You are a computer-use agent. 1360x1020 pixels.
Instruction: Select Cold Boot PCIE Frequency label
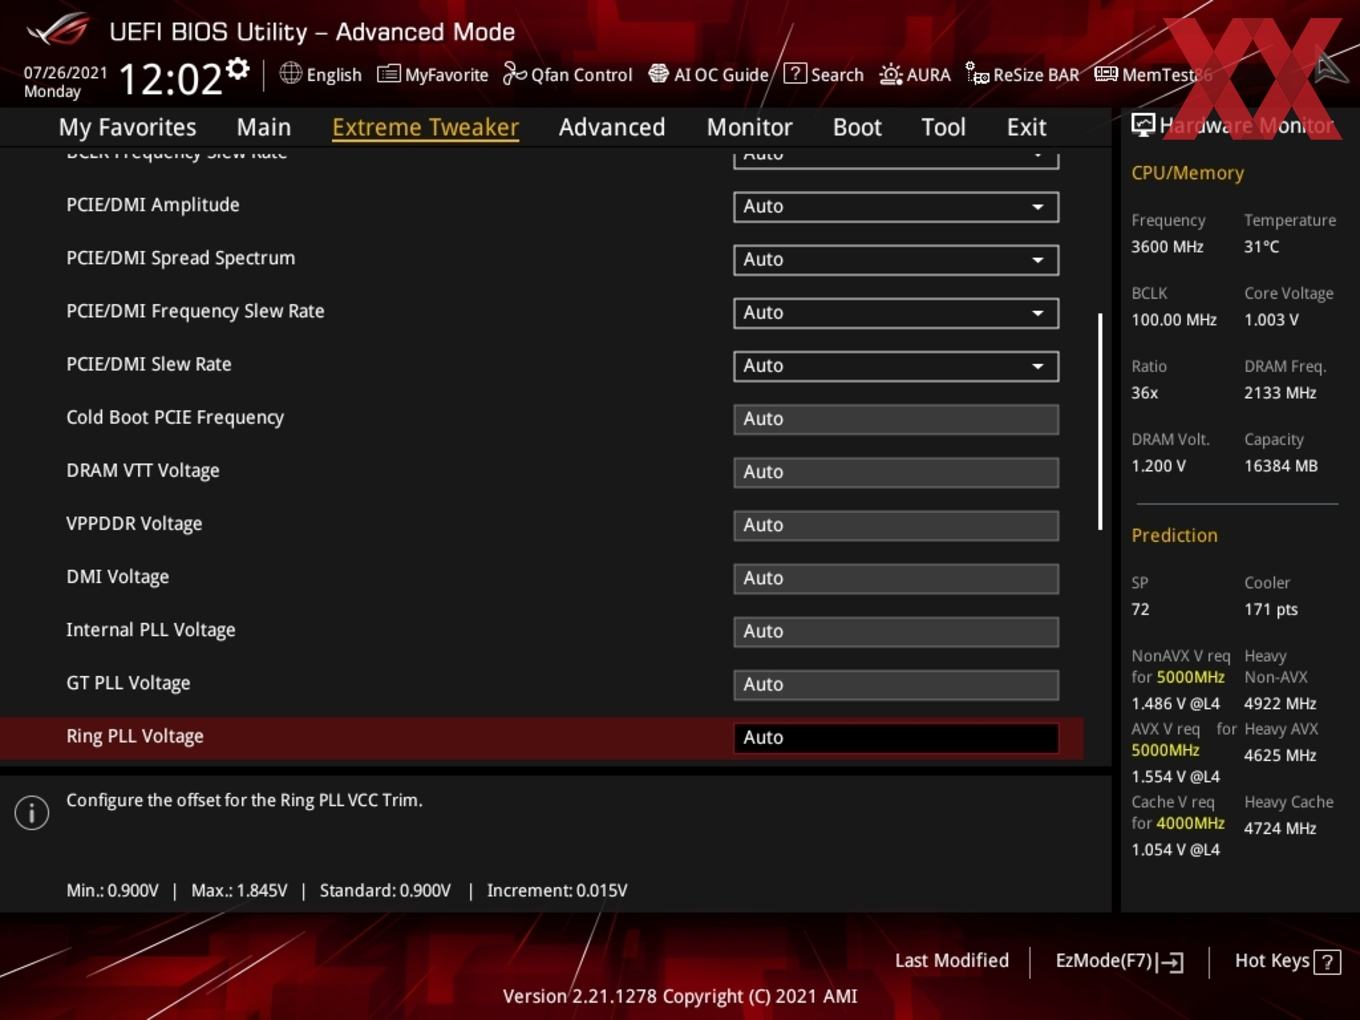click(x=175, y=417)
